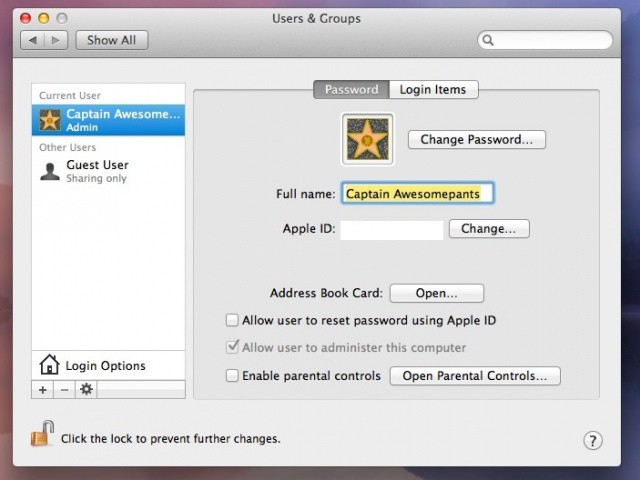Check Enable parental controls

[232, 376]
